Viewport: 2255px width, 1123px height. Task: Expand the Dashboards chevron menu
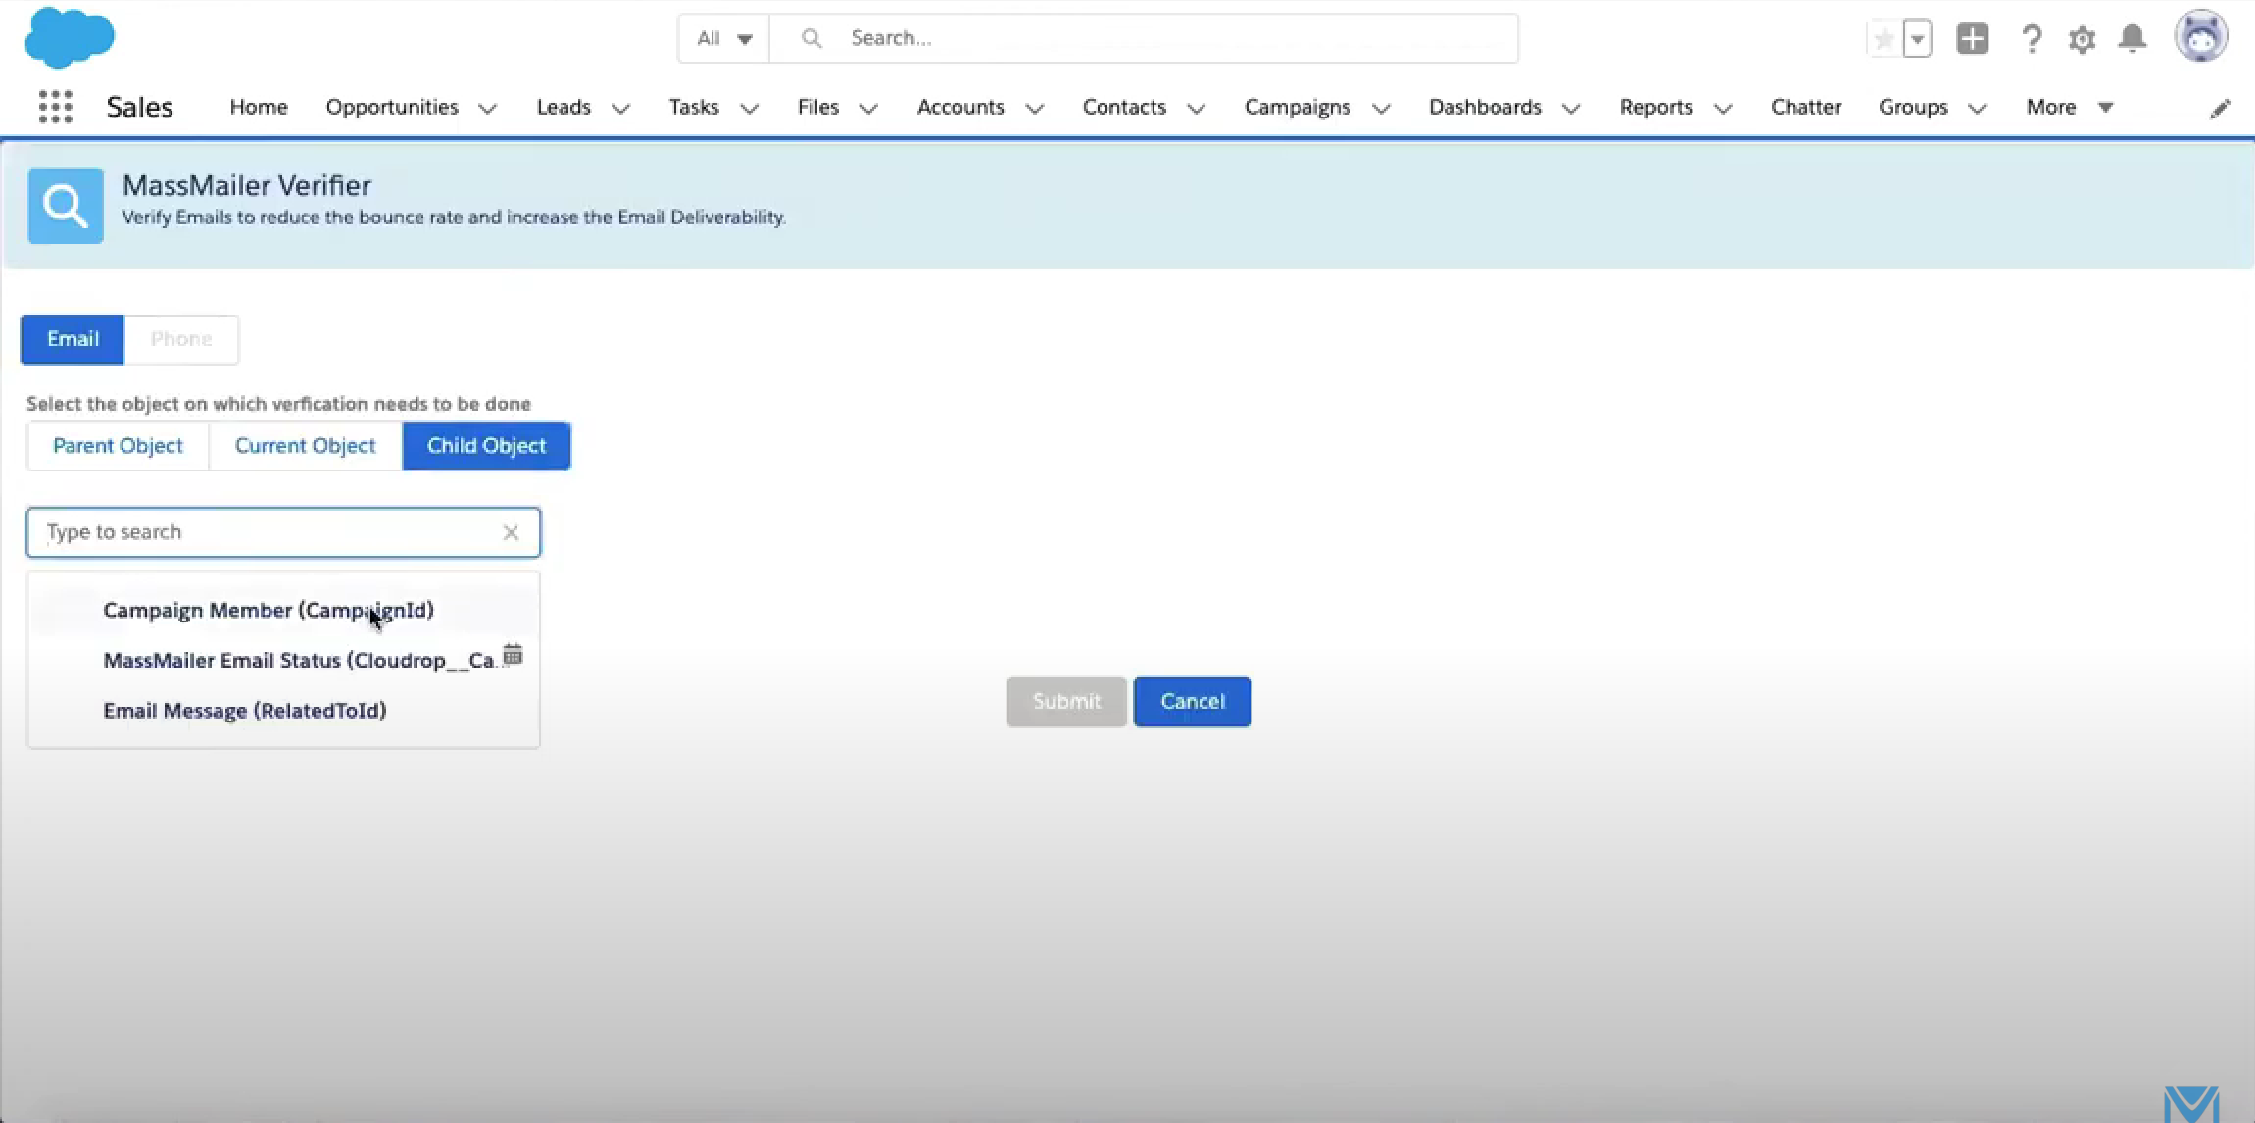coord(1570,108)
